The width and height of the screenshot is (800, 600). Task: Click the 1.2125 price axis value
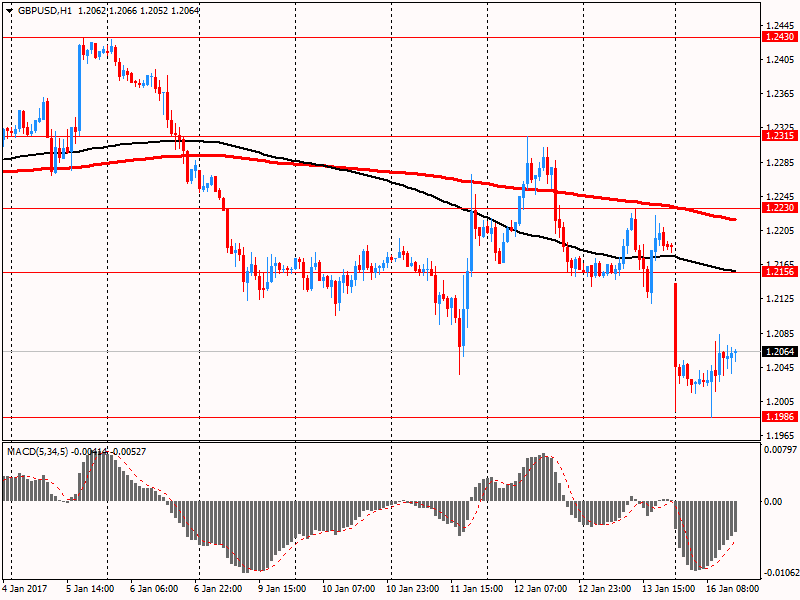[780, 299]
